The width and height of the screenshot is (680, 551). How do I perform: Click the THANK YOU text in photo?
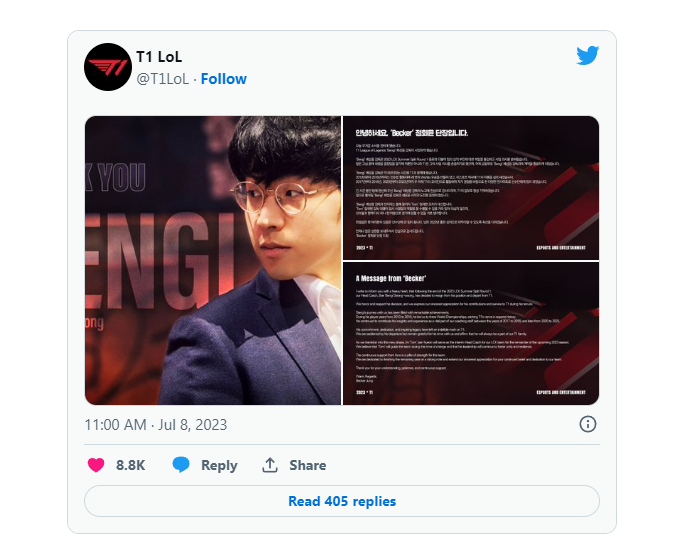115,177
